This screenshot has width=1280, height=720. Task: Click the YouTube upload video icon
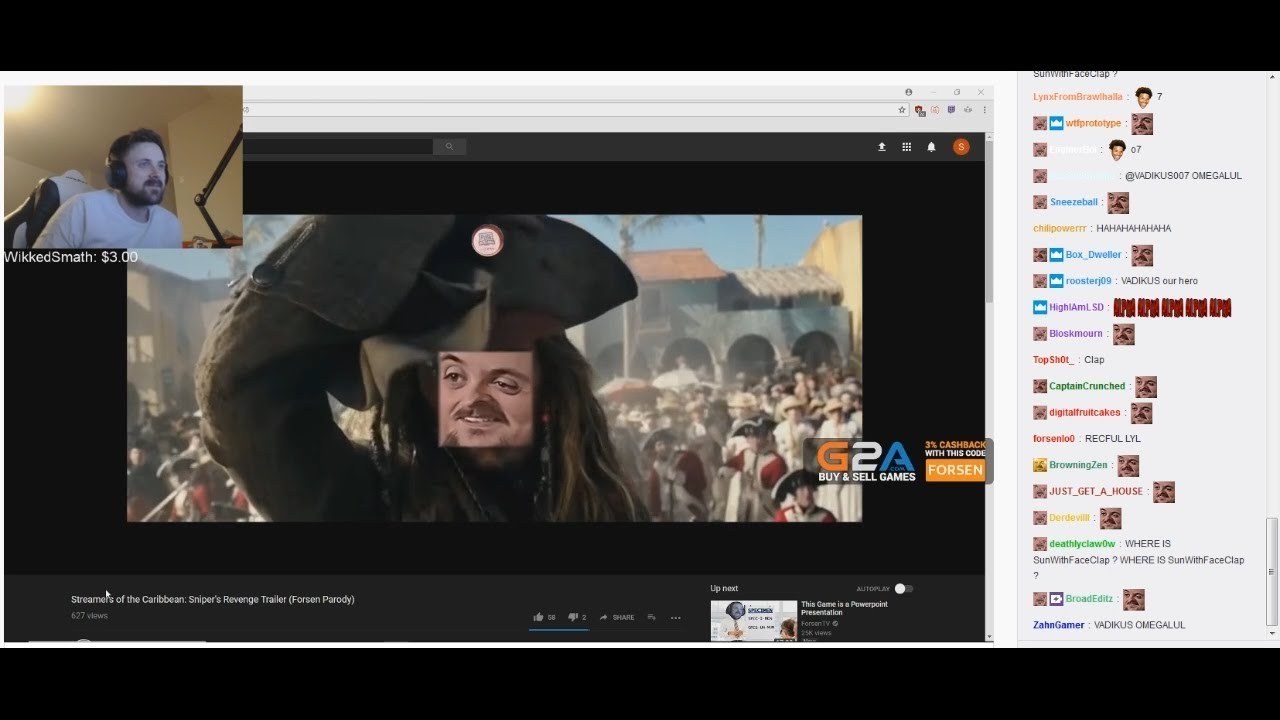881,147
